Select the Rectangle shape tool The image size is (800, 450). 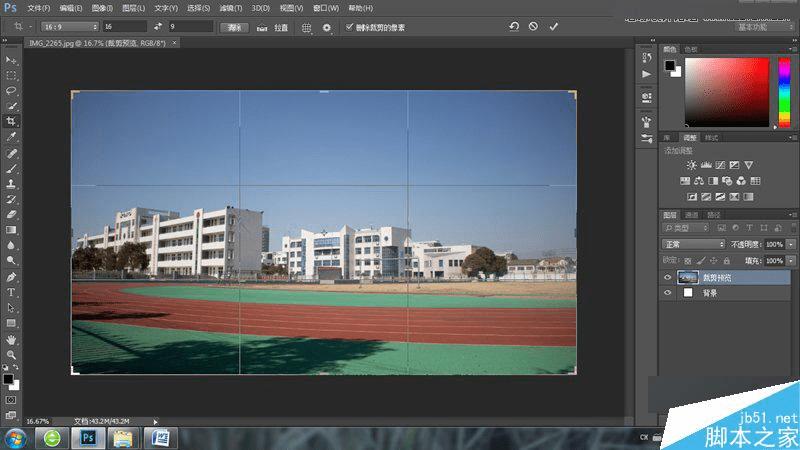pyautogui.click(x=11, y=323)
